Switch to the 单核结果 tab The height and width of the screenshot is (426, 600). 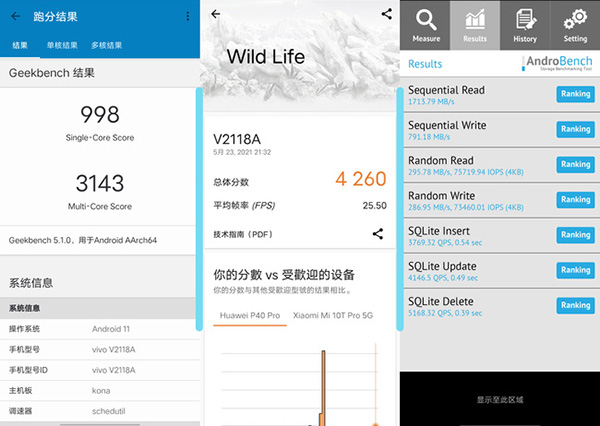62,46
